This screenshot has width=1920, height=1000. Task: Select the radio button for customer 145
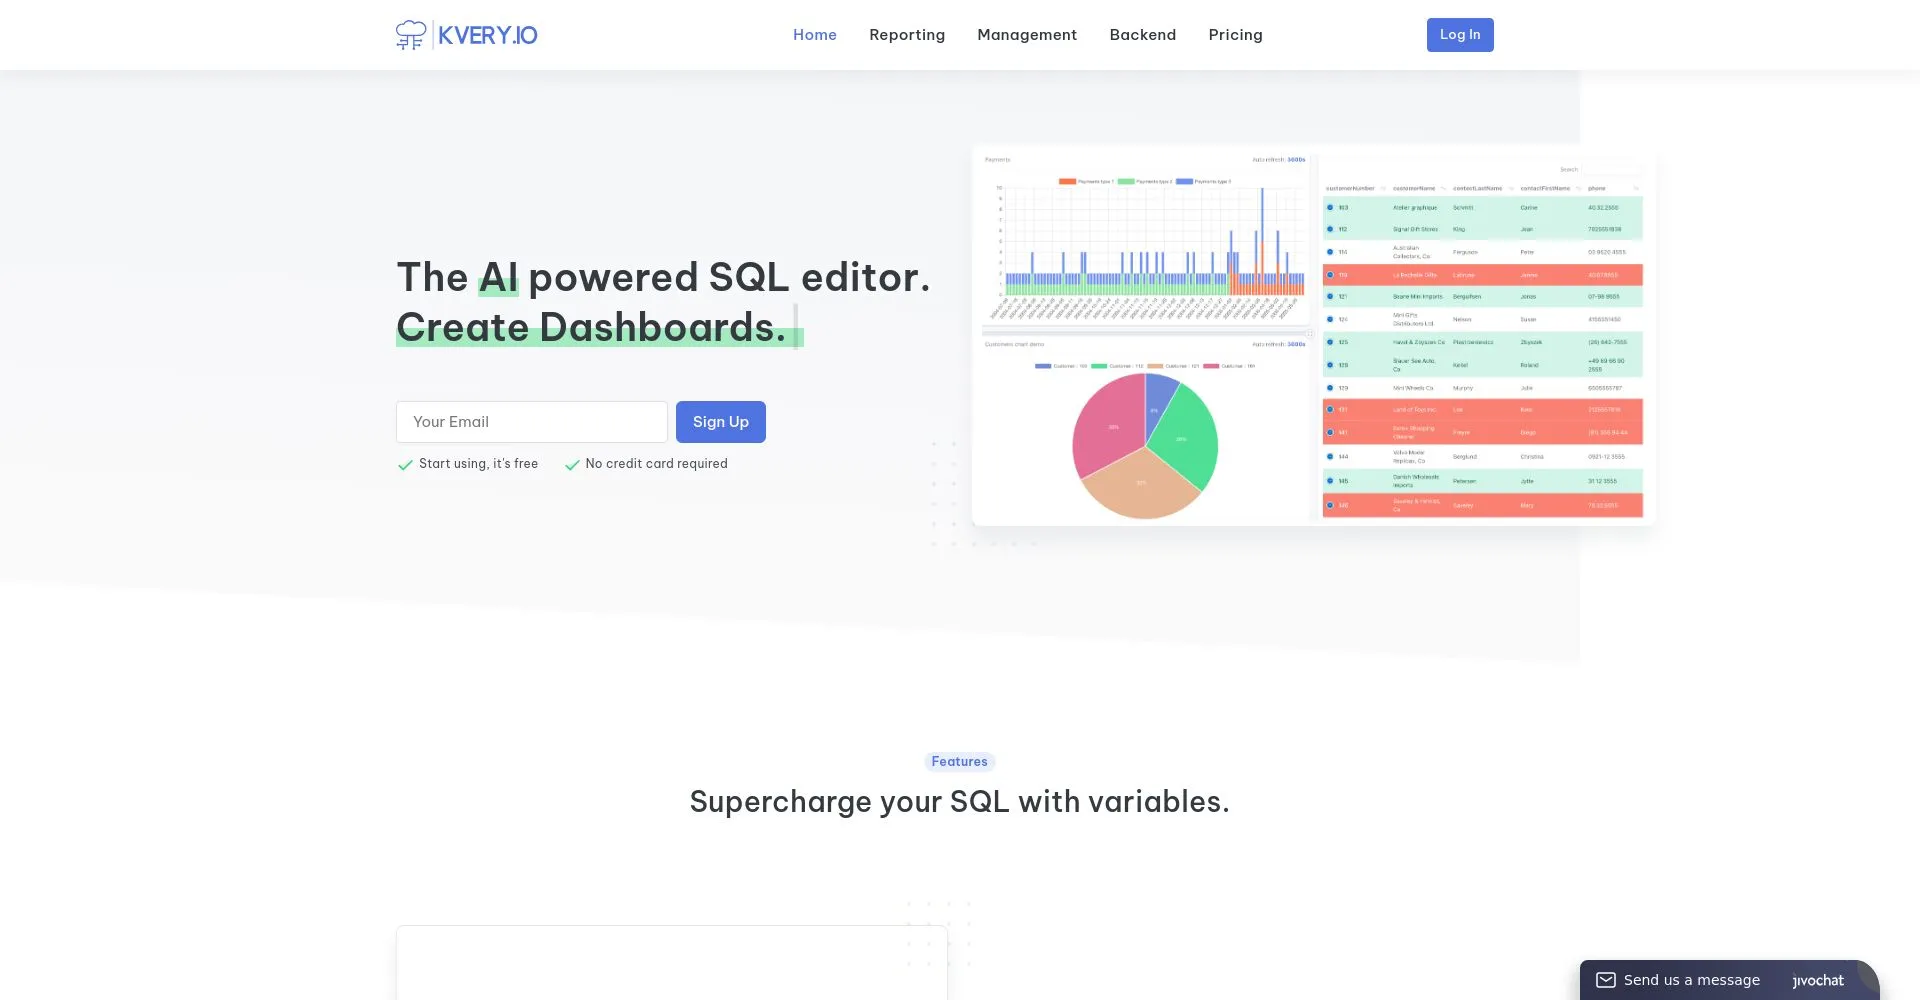(1329, 480)
